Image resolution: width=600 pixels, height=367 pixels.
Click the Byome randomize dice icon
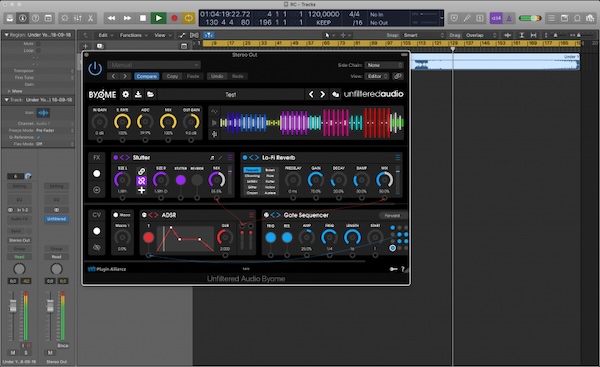click(336, 94)
